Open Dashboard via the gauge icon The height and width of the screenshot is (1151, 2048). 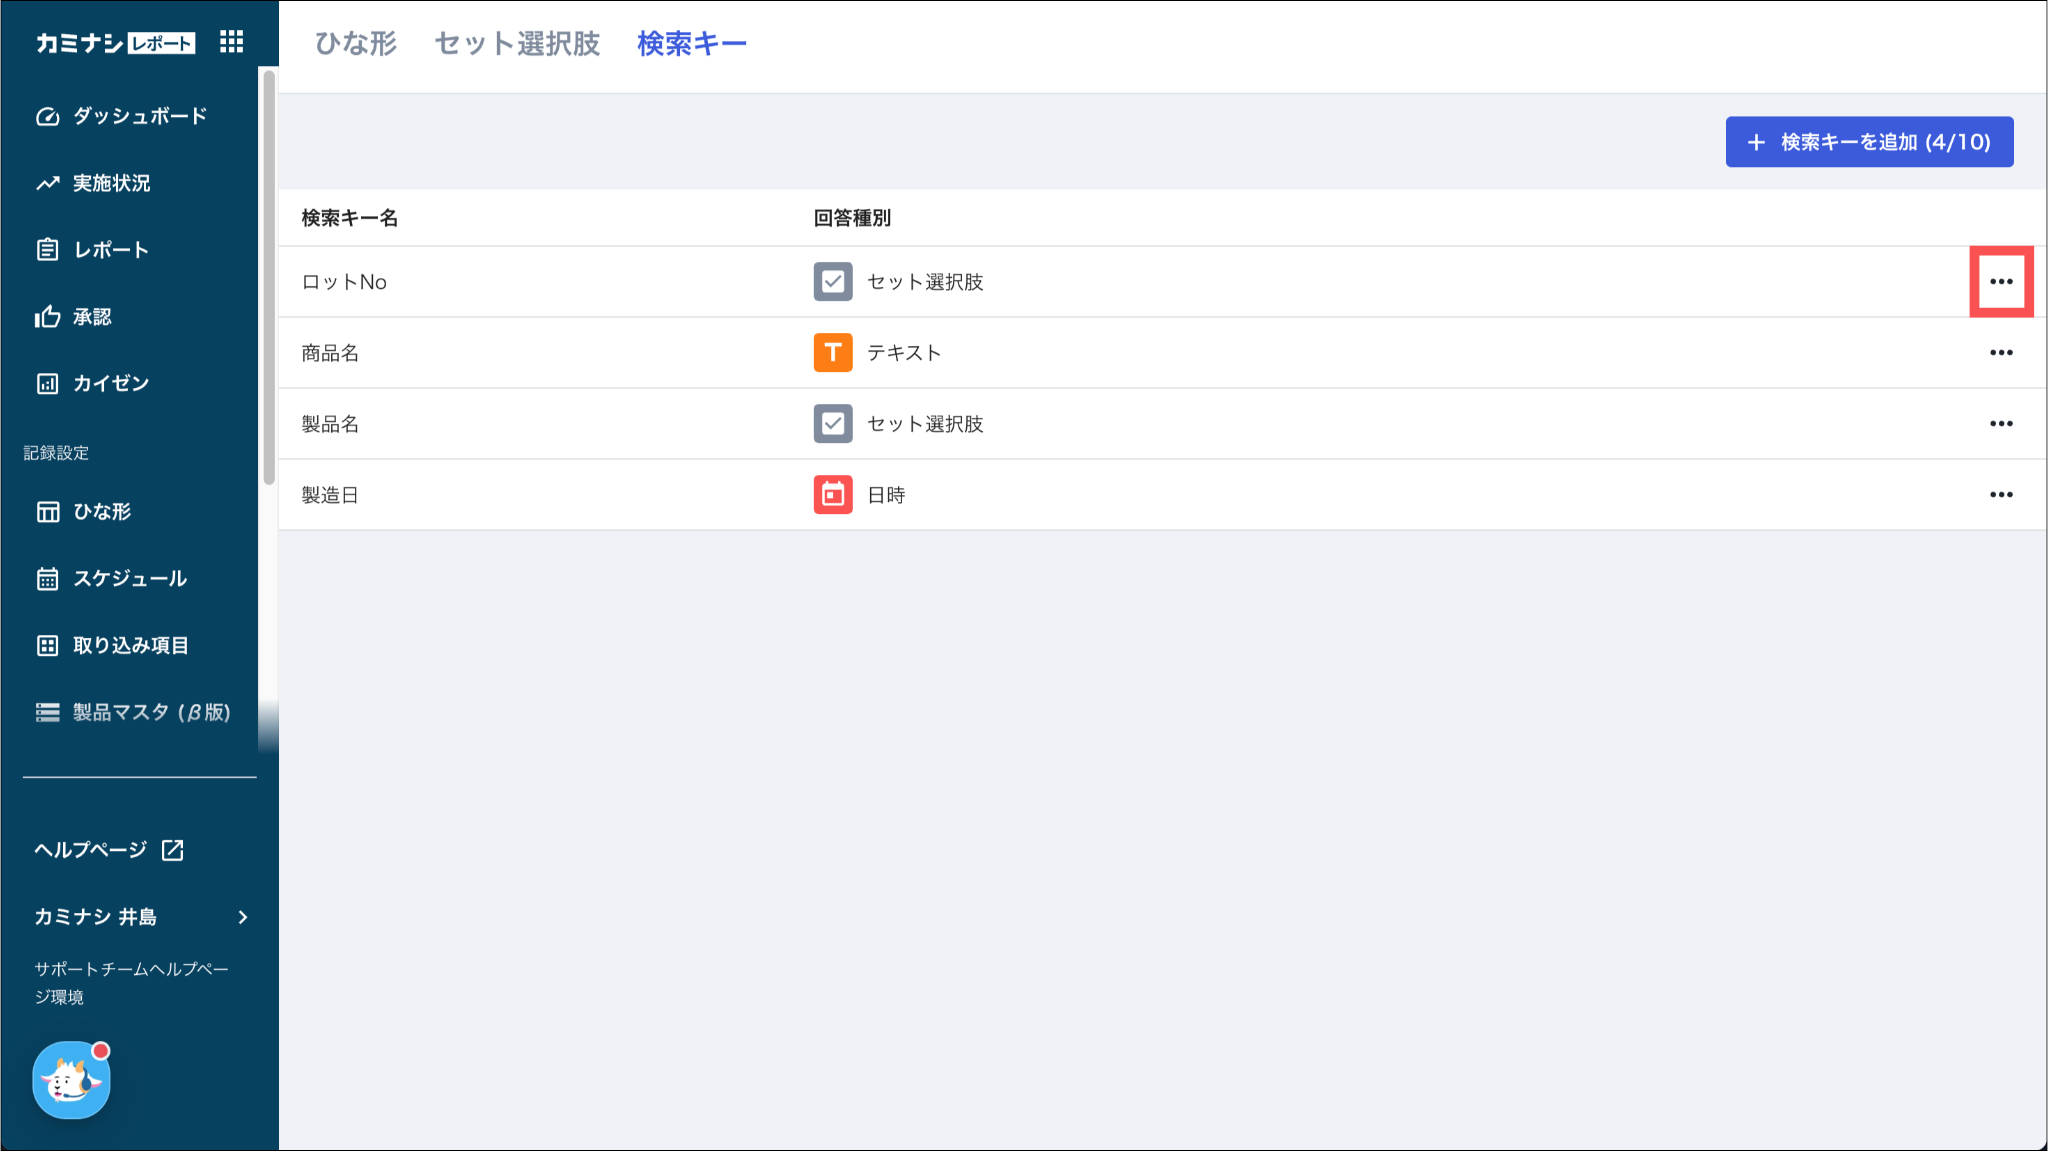tap(47, 116)
